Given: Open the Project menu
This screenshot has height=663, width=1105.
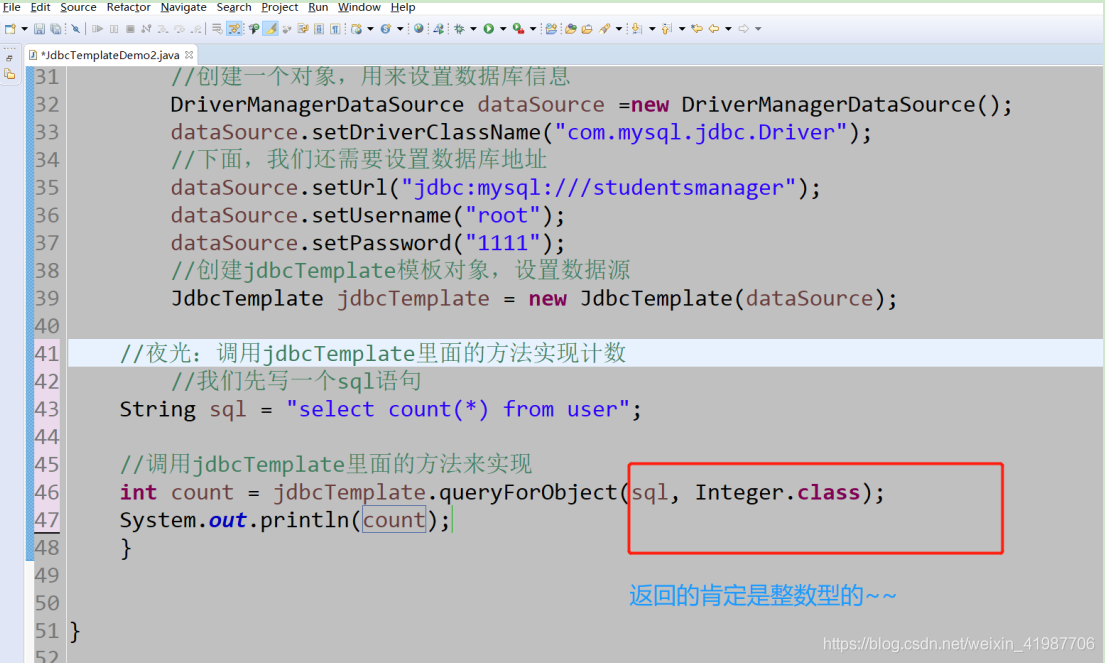Looking at the screenshot, I should 280,7.
